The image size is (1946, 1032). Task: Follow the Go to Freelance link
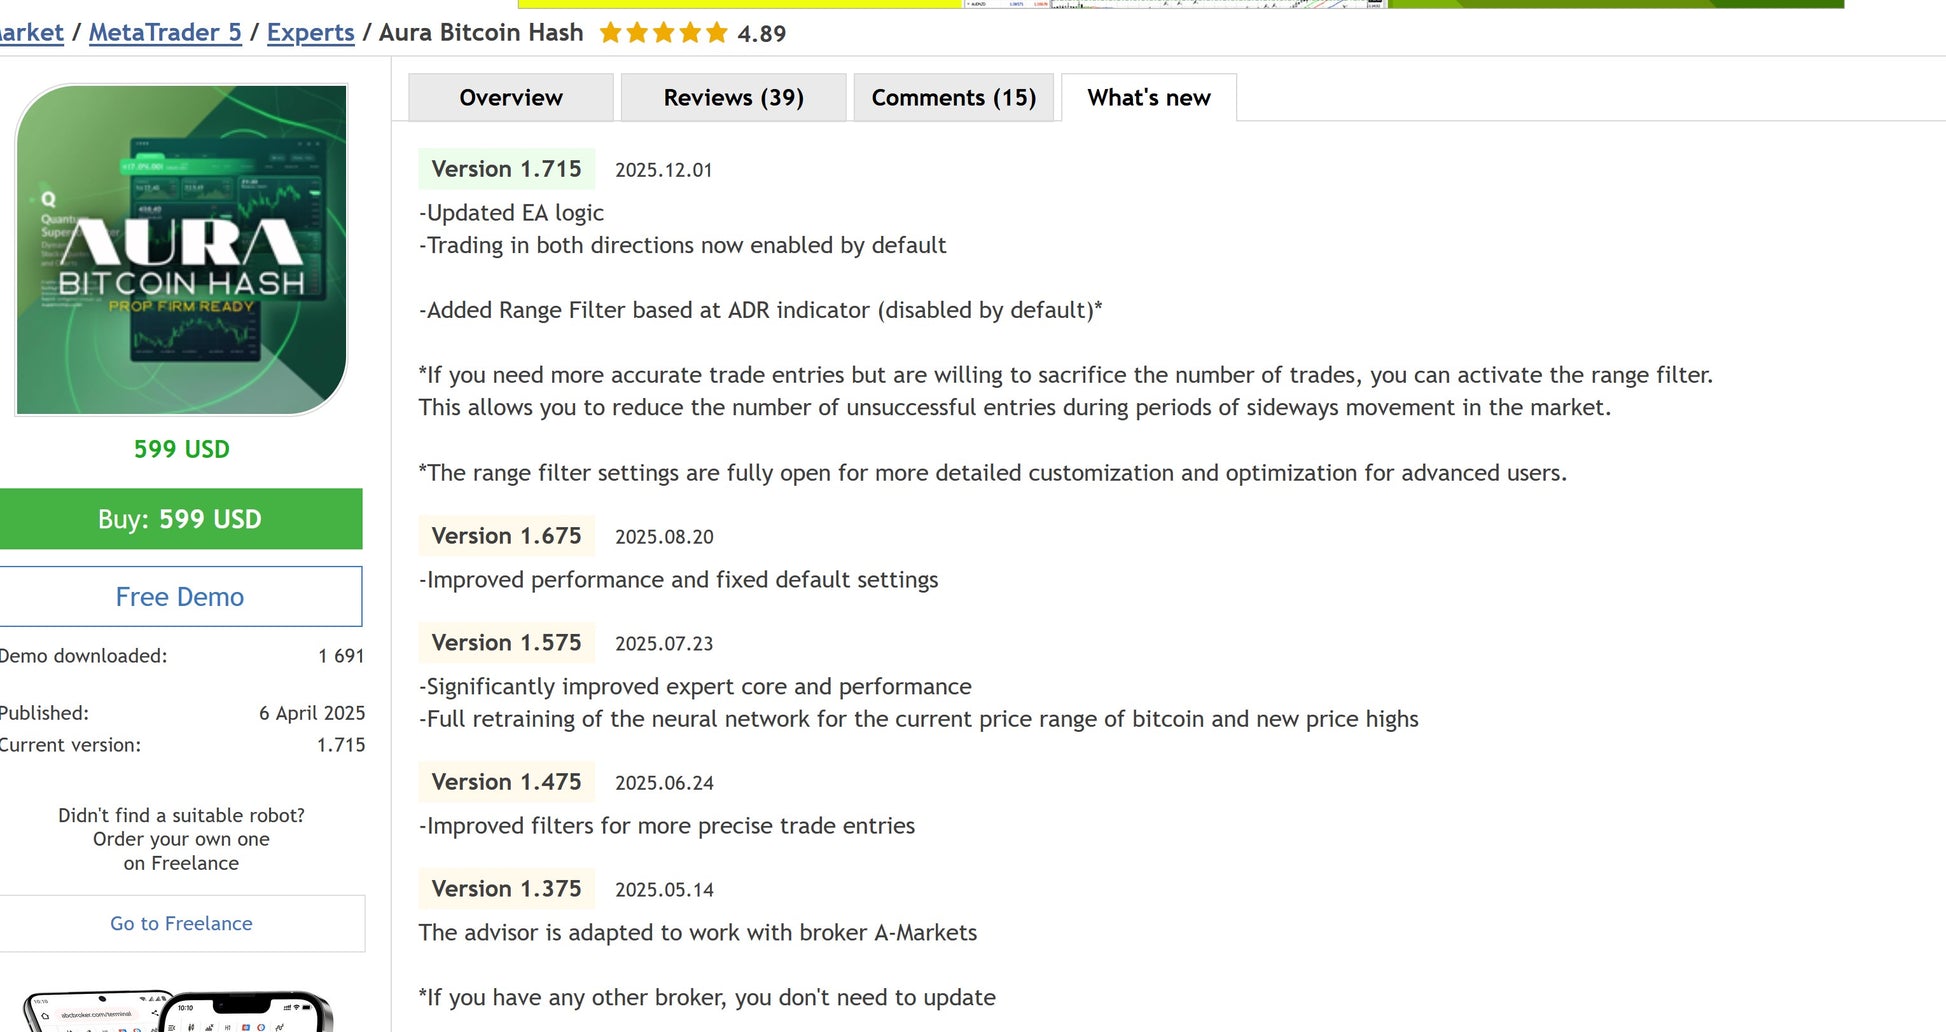(x=181, y=924)
